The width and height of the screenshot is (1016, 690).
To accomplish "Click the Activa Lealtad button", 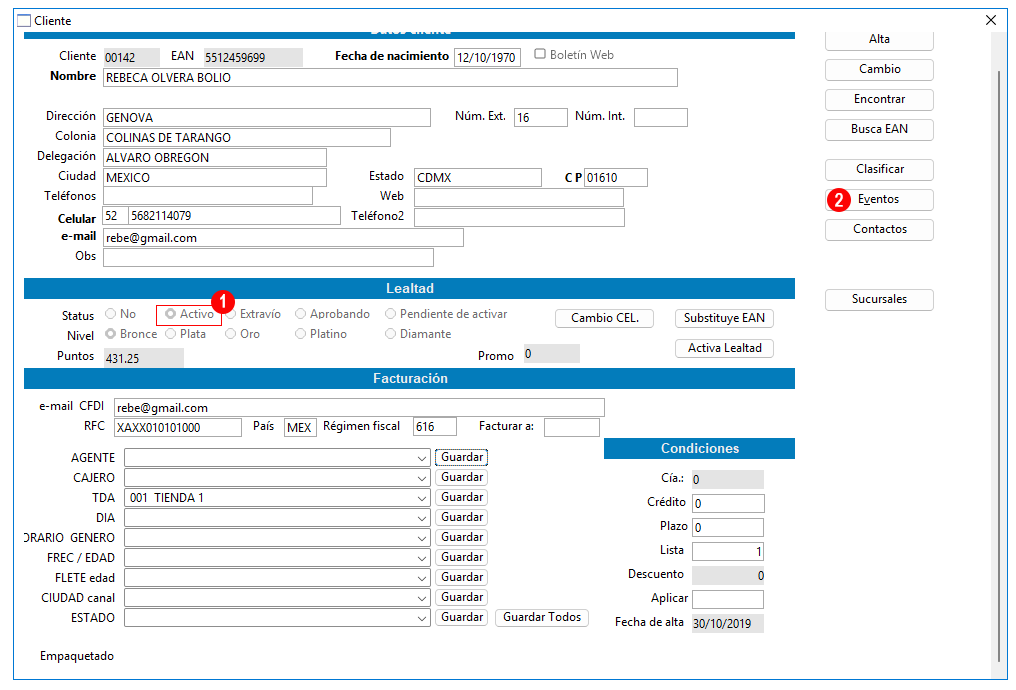I will pos(724,349).
